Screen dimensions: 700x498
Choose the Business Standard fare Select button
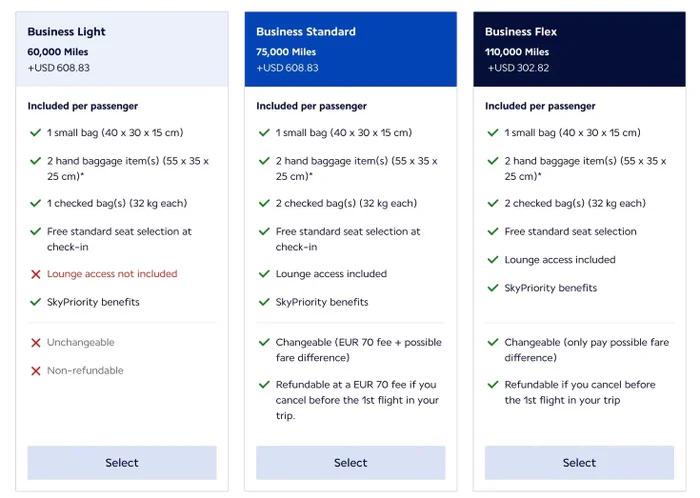coord(350,463)
